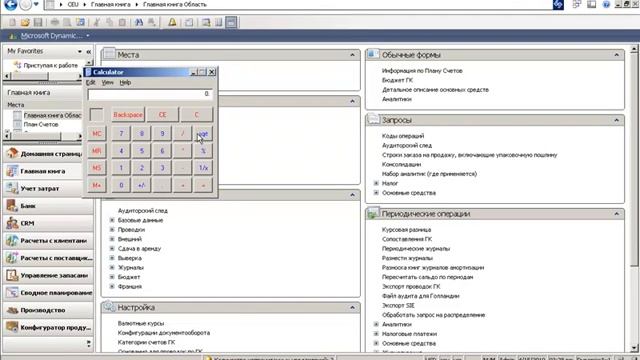Click the Print toolbar icon

pos(55,22)
